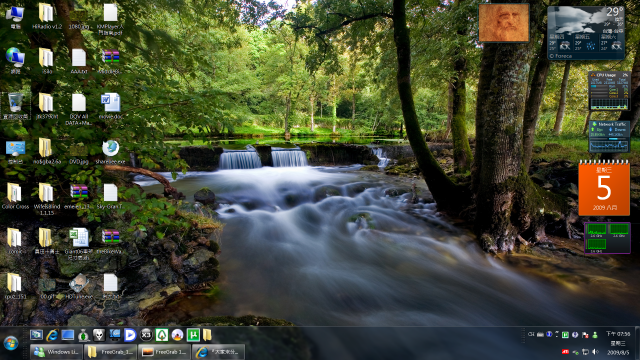Open the Foreca weather gadget
640x360 pixels.
586,33
